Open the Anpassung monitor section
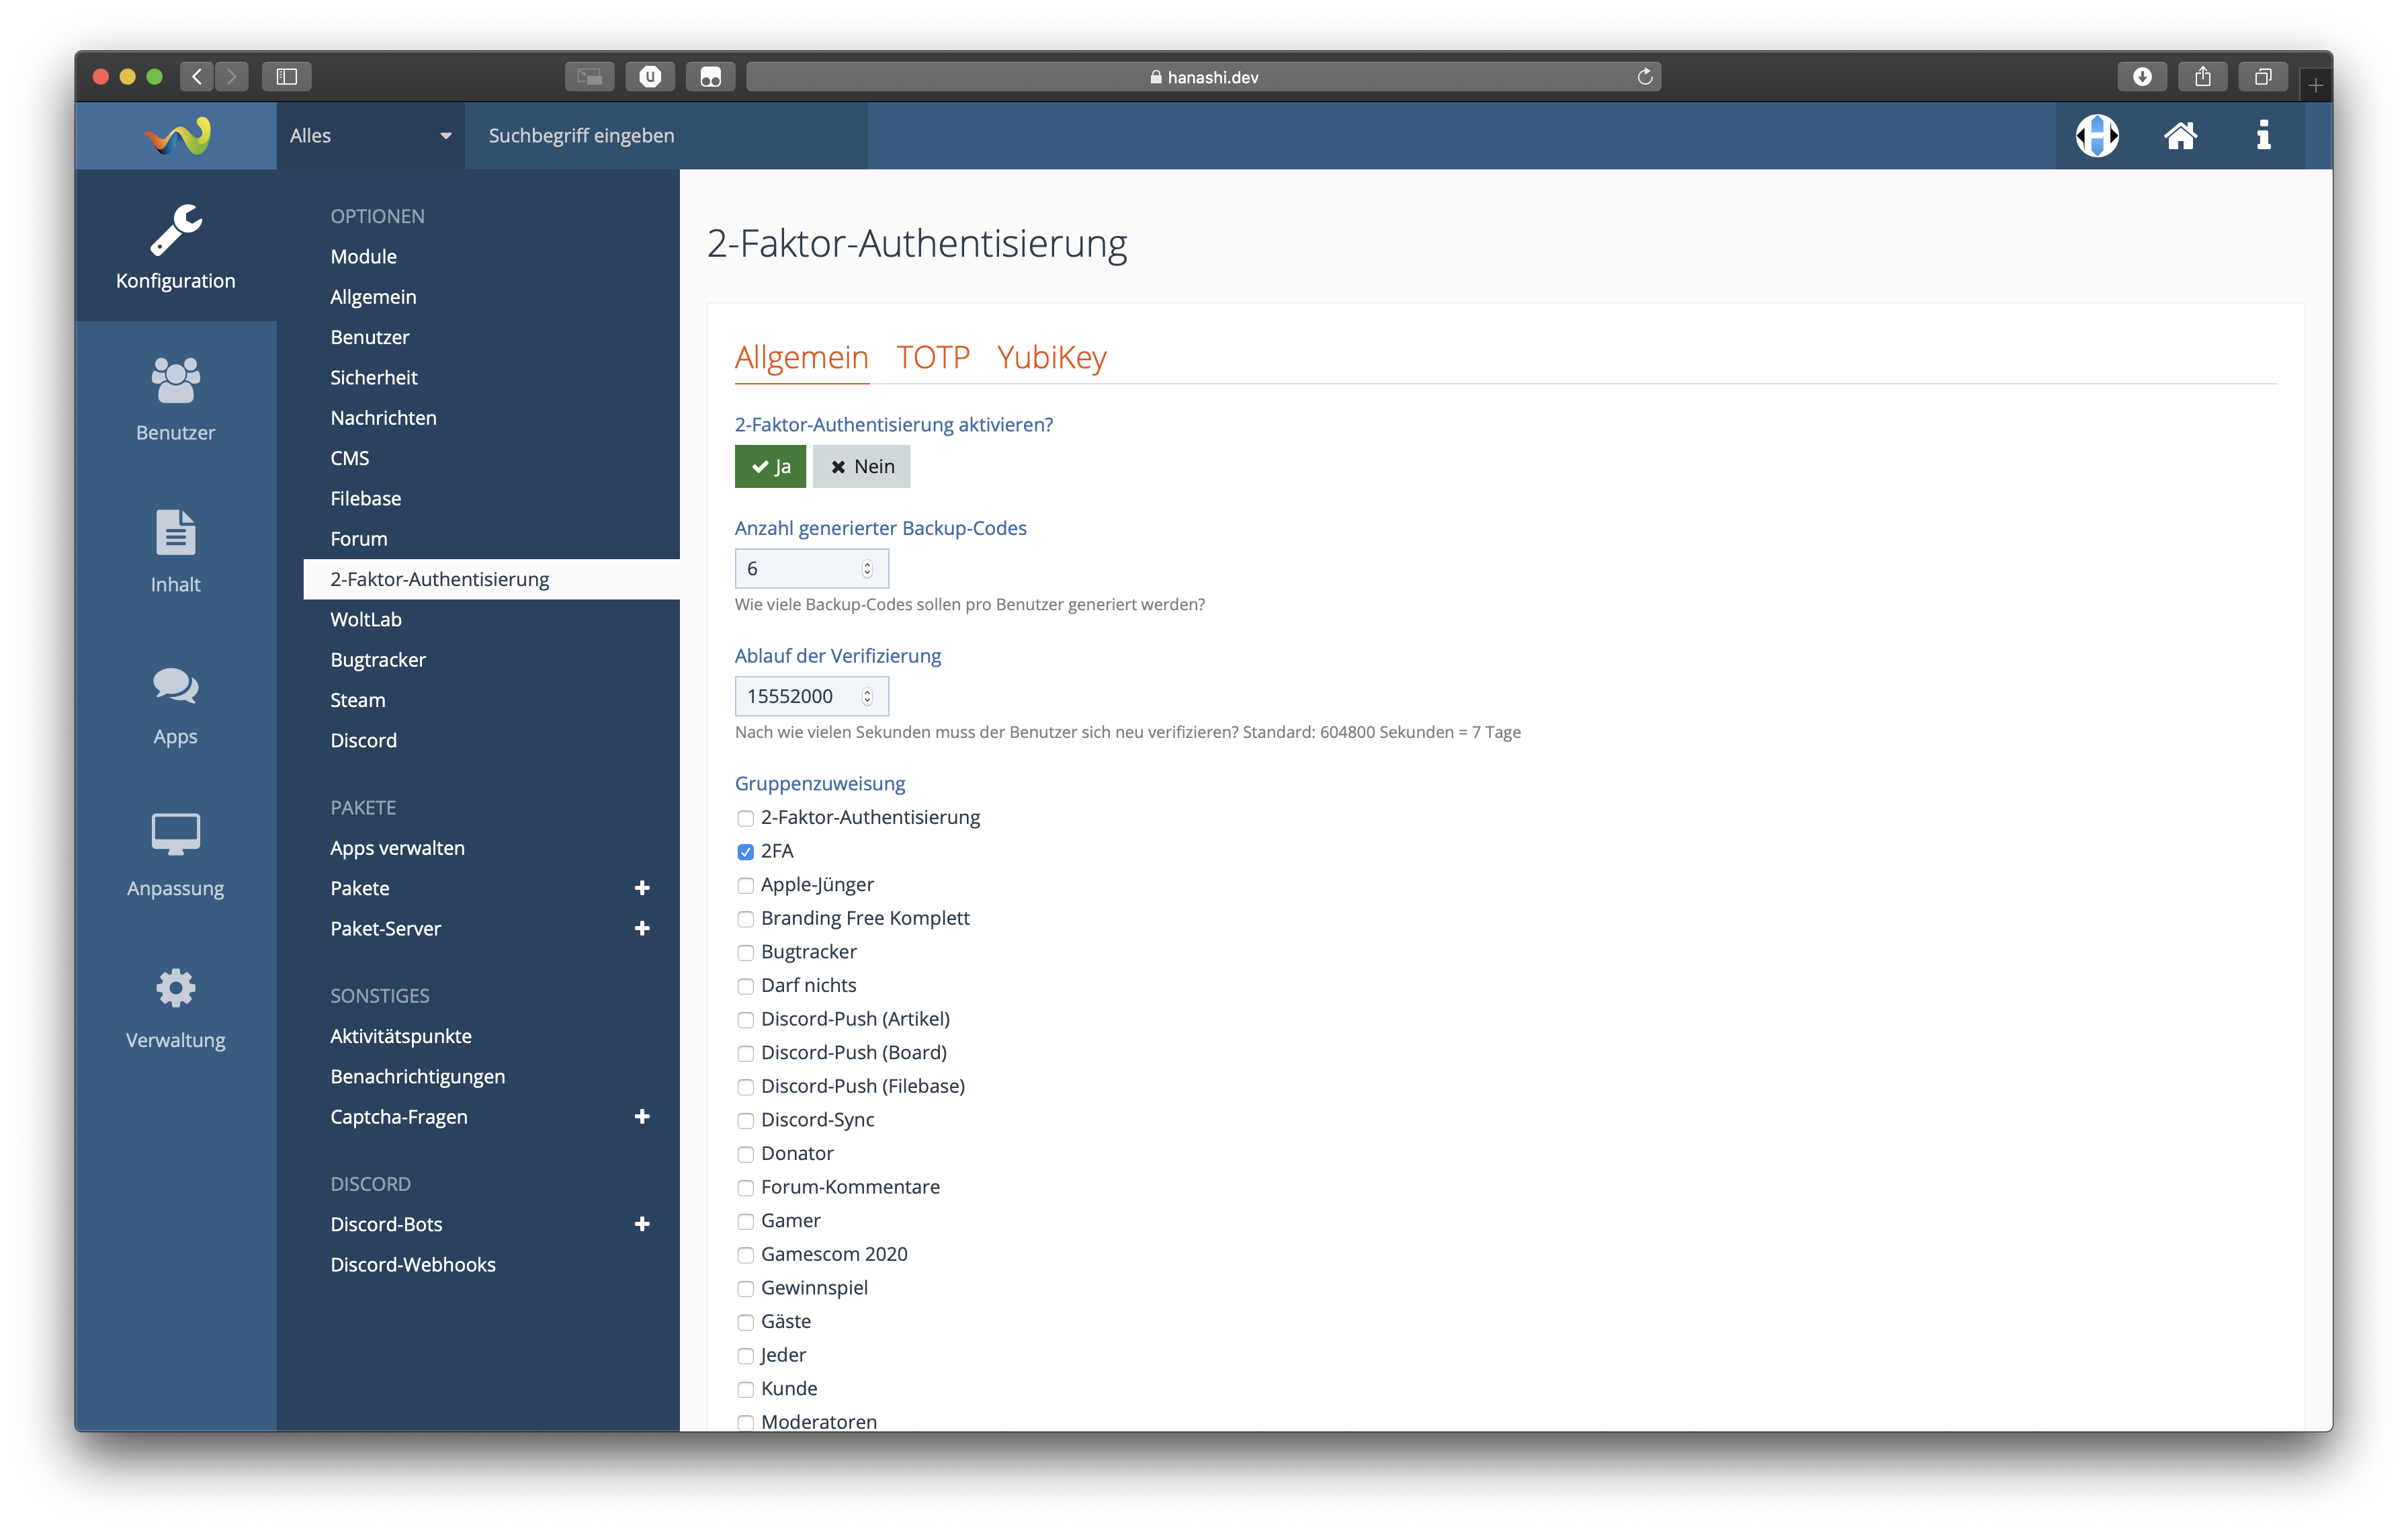Image resolution: width=2408 pixels, height=1531 pixels. [x=176, y=854]
